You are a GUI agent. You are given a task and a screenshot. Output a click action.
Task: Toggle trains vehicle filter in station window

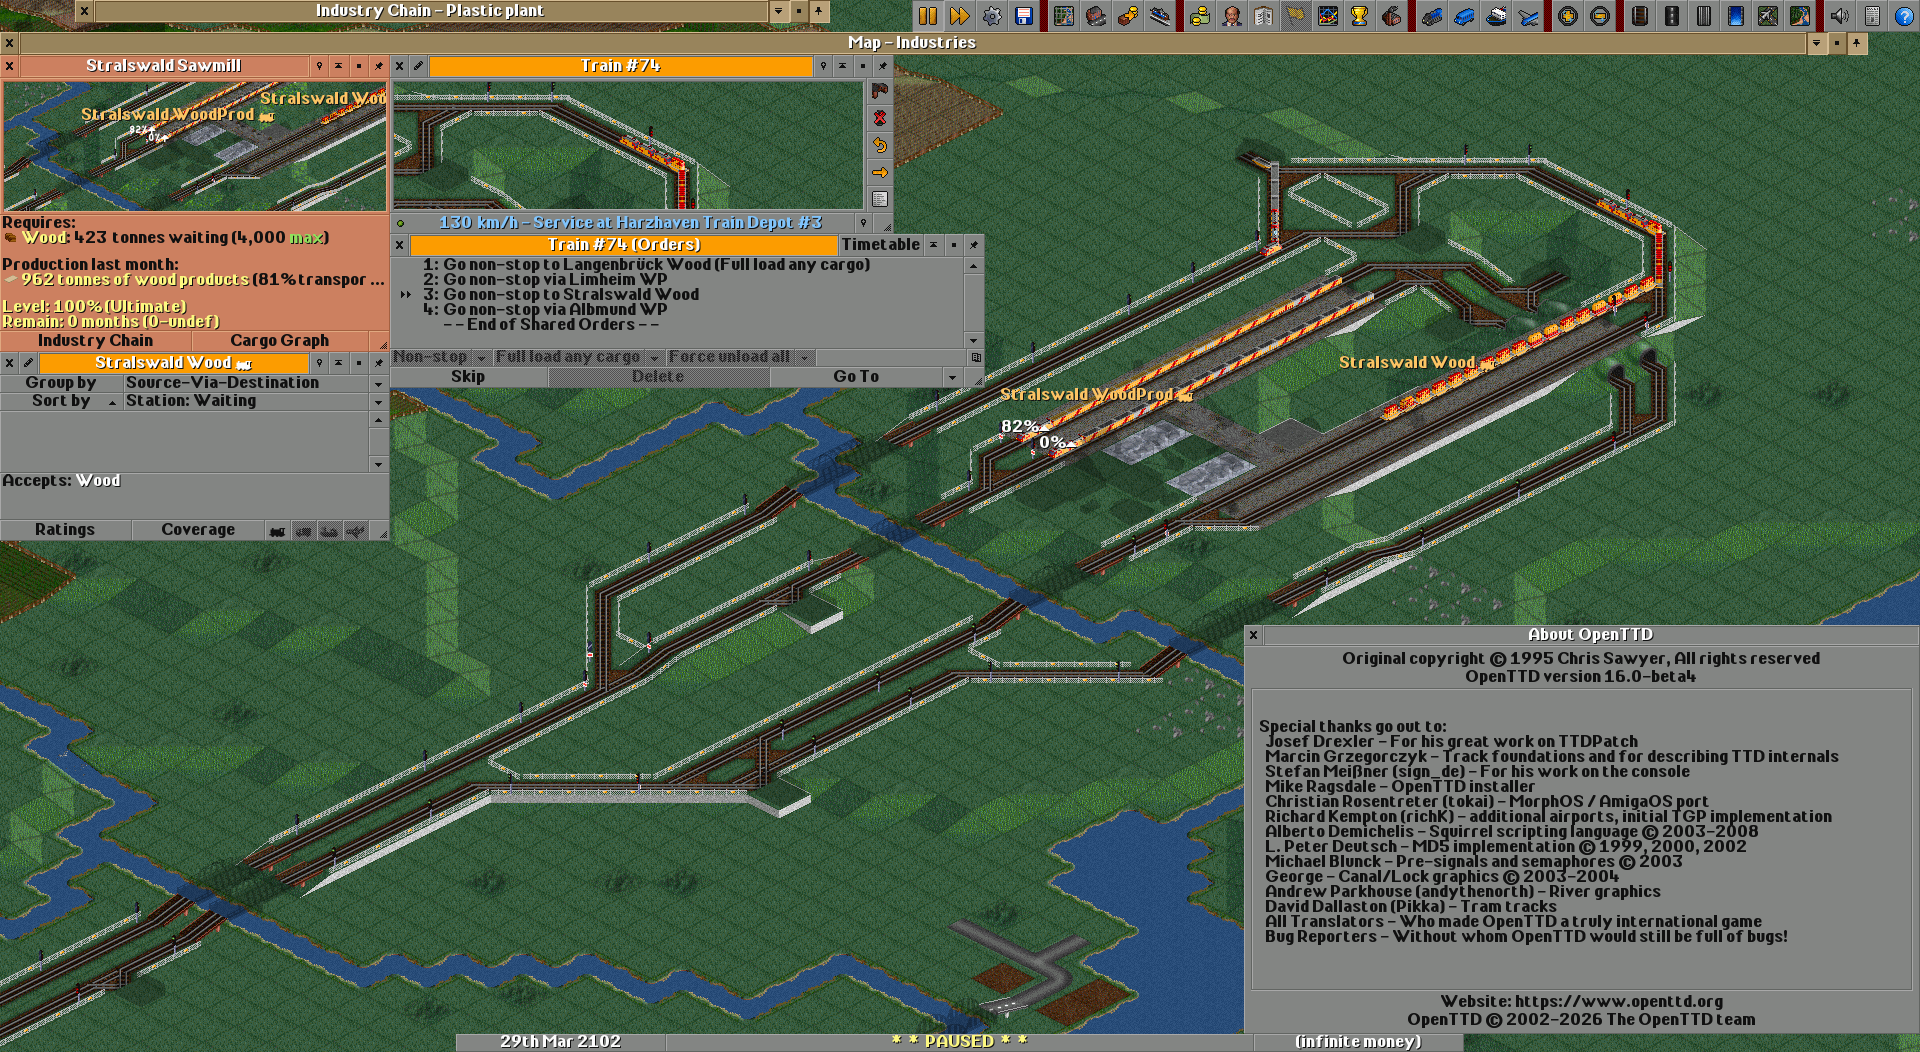point(277,530)
